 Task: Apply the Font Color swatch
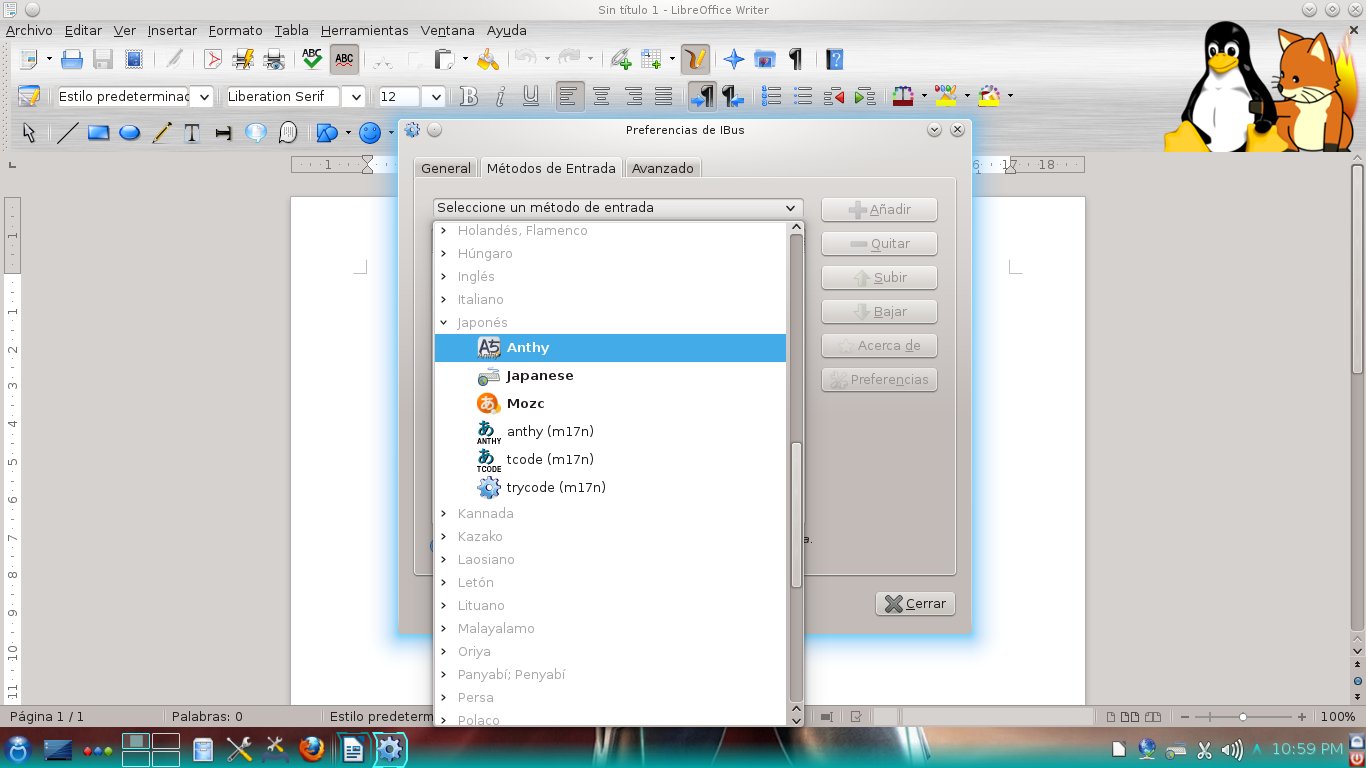coord(903,96)
